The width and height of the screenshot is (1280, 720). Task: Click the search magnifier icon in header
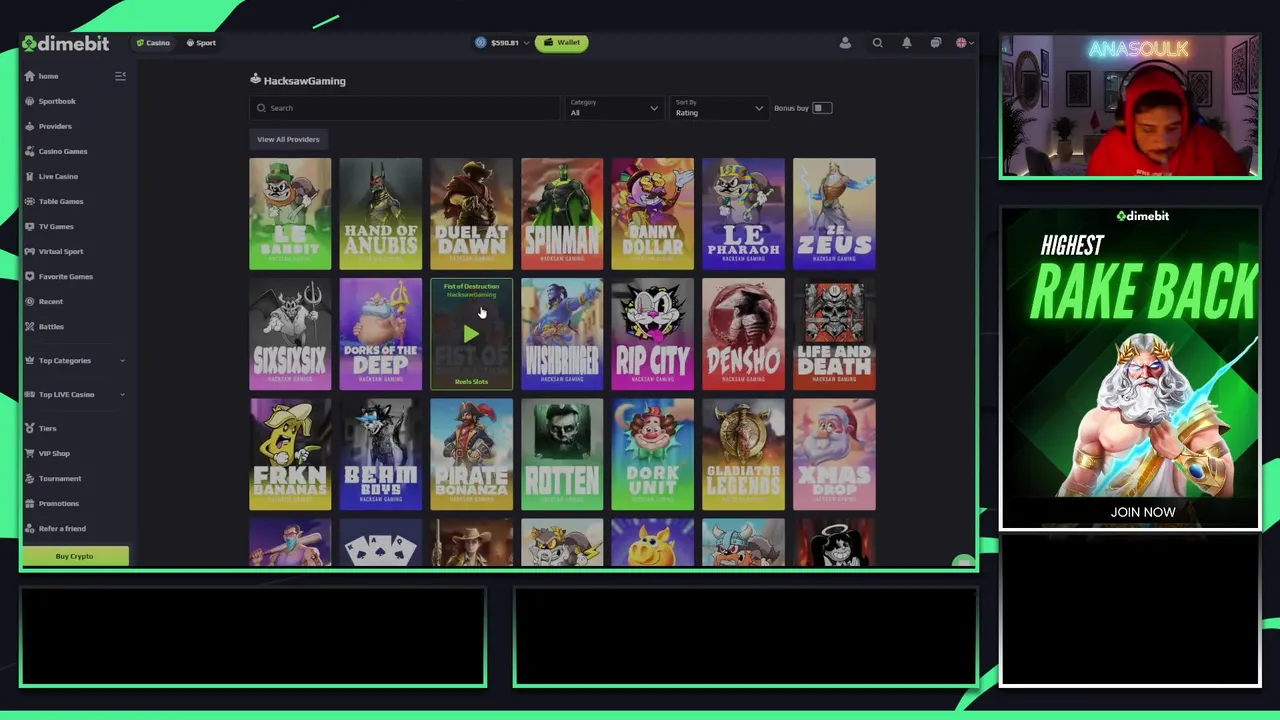pos(877,43)
